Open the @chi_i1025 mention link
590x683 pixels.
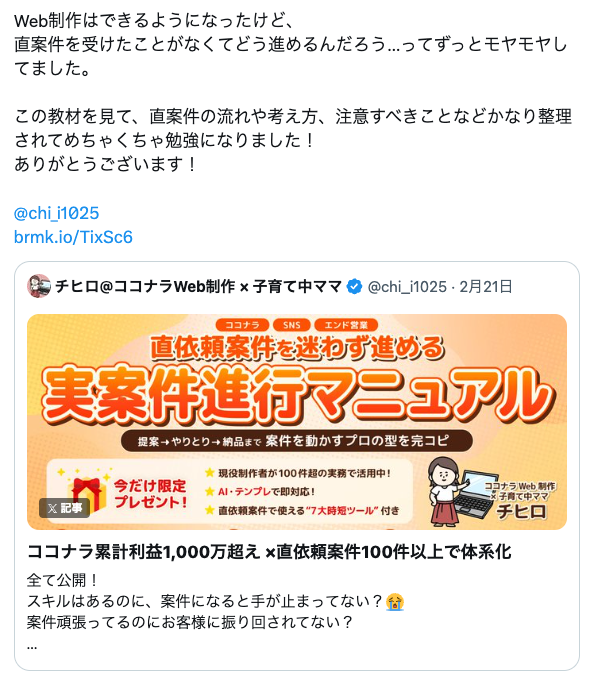57,213
